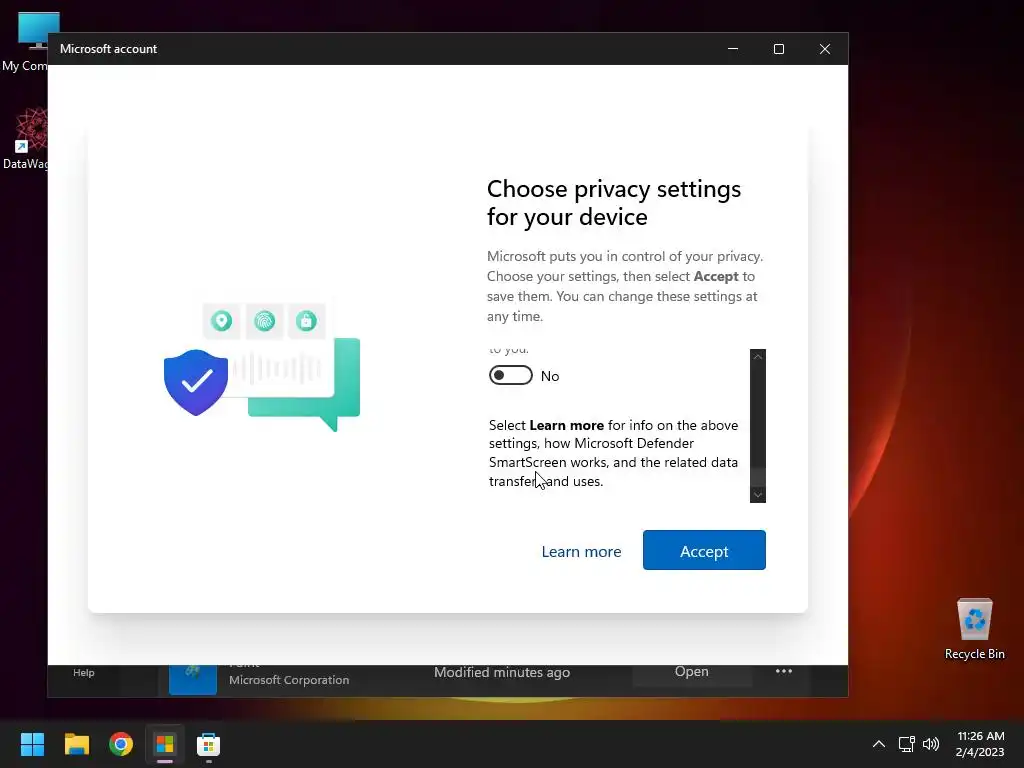Open the three-dots menu in background Store window
The width and height of the screenshot is (1024, 768).
click(784, 671)
